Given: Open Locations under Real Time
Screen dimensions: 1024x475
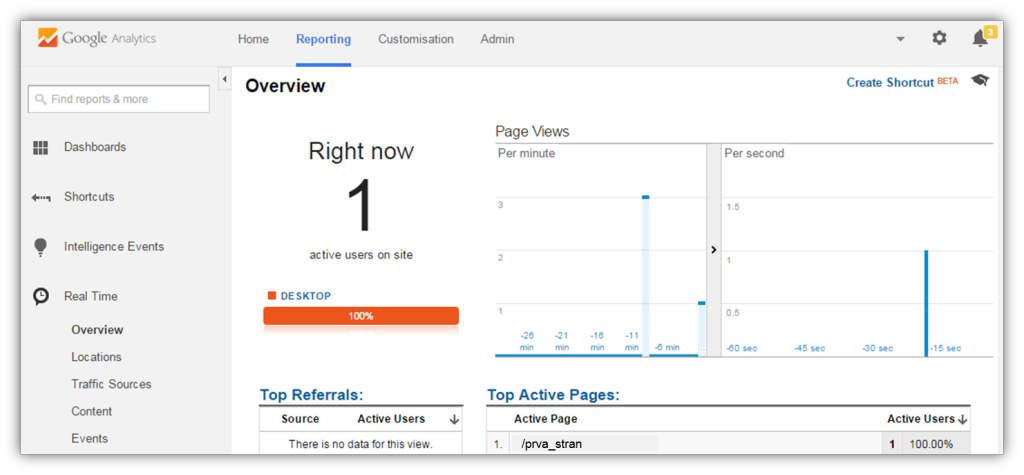Looking at the screenshot, I should [x=96, y=357].
